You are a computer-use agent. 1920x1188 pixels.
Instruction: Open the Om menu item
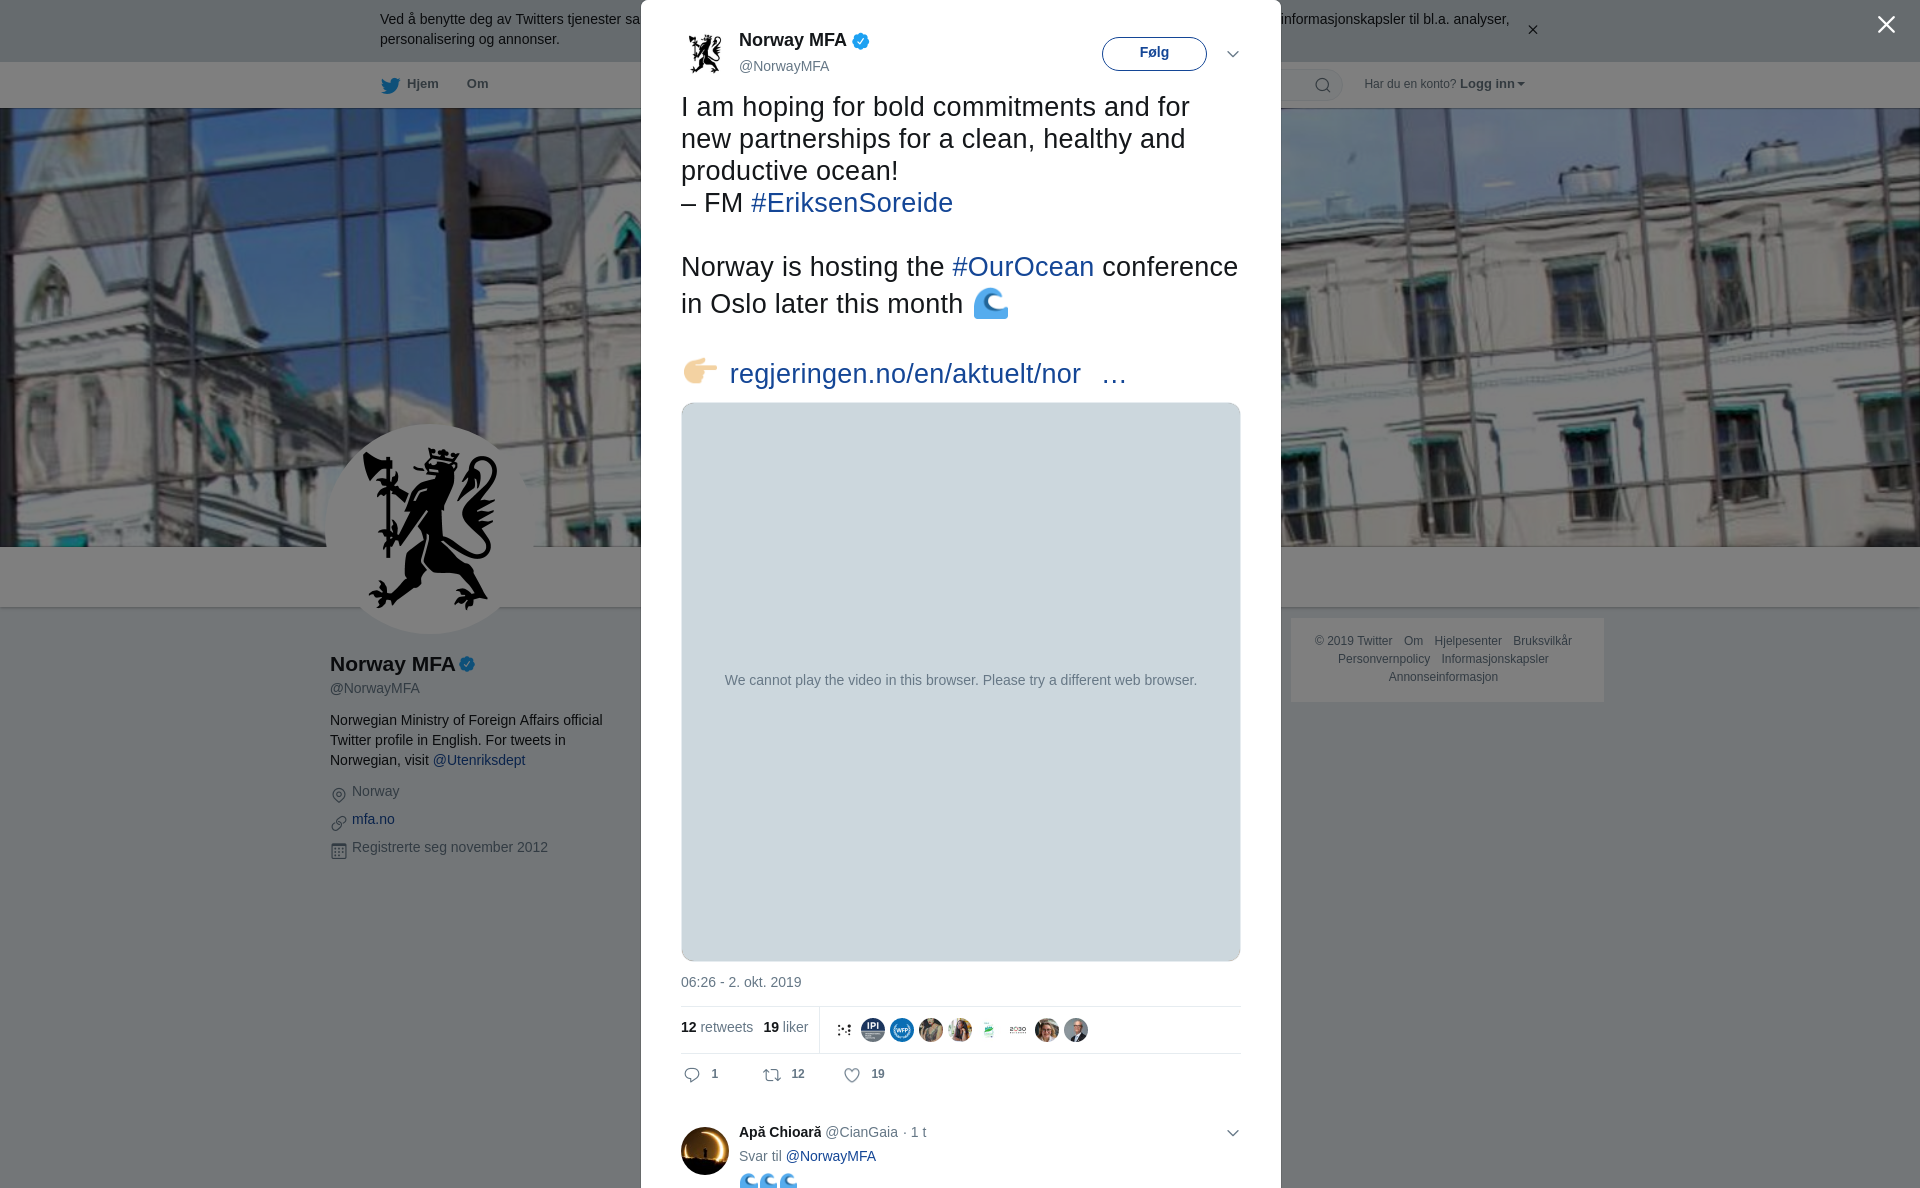478,84
